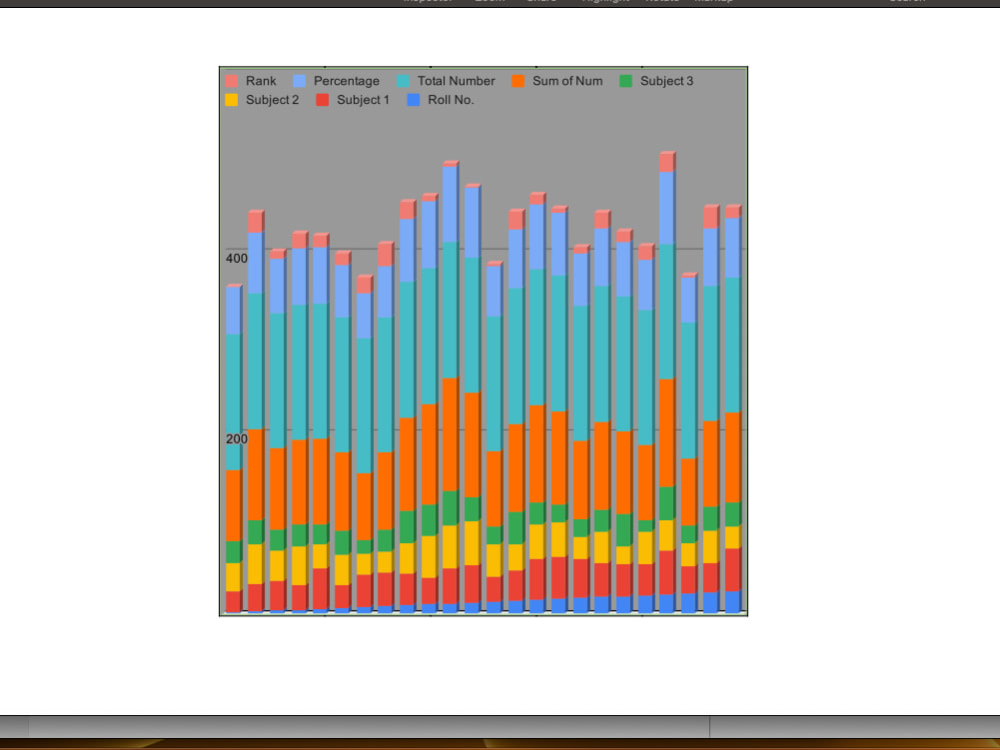Click the '200' axis value label

pyautogui.click(x=237, y=439)
